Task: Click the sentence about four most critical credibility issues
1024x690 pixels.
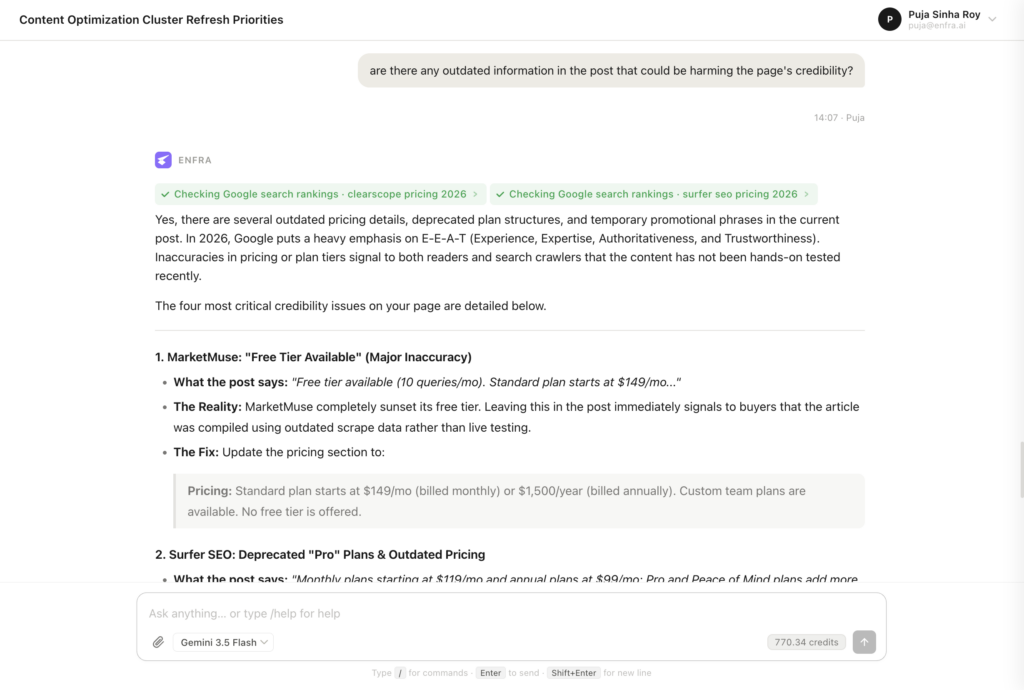Action: (x=350, y=306)
